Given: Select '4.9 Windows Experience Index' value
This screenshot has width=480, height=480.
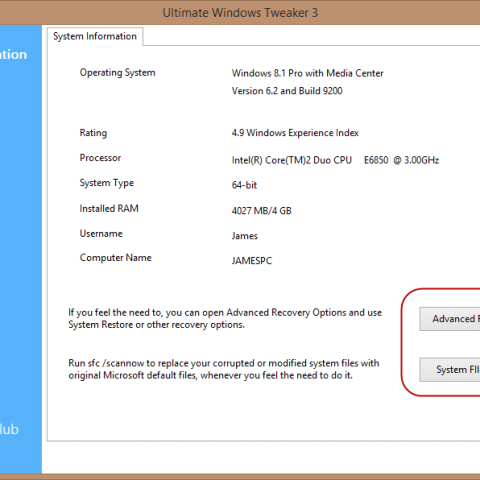Looking at the screenshot, I should pyautogui.click(x=295, y=133).
